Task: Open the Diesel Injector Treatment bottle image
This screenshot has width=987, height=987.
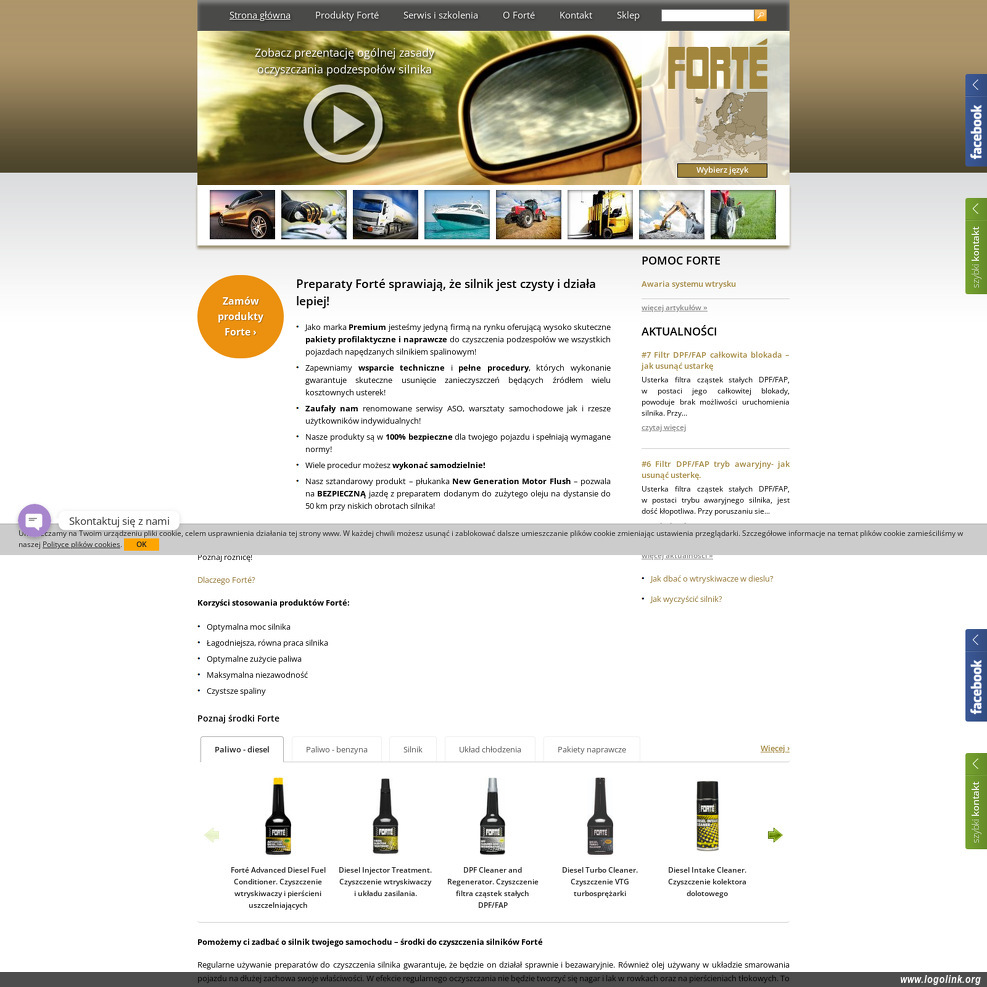Action: (385, 816)
